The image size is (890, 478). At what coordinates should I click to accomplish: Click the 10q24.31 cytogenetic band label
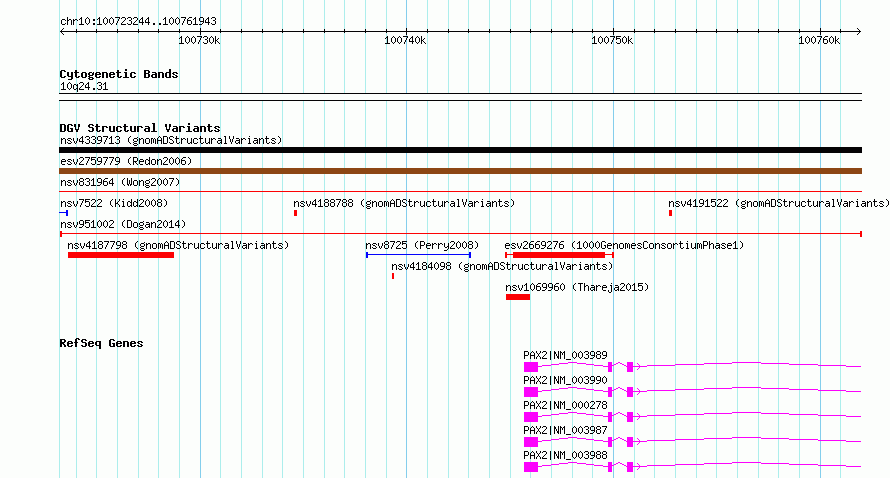pyautogui.click(x=84, y=86)
